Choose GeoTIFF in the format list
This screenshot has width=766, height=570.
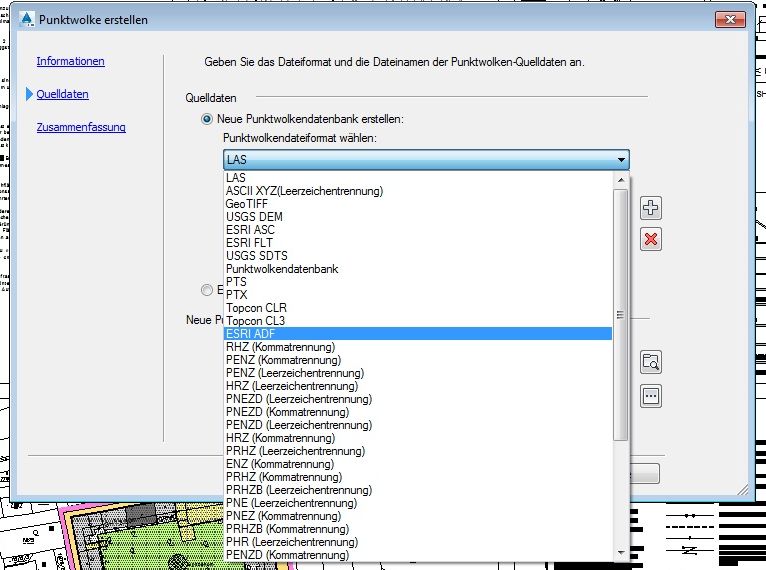(418, 204)
